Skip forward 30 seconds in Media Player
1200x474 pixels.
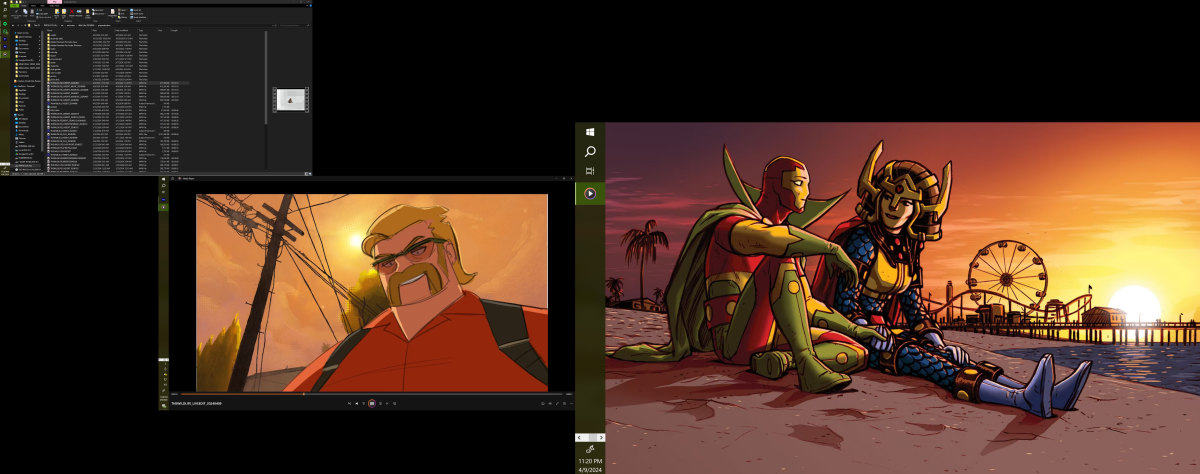[380, 403]
